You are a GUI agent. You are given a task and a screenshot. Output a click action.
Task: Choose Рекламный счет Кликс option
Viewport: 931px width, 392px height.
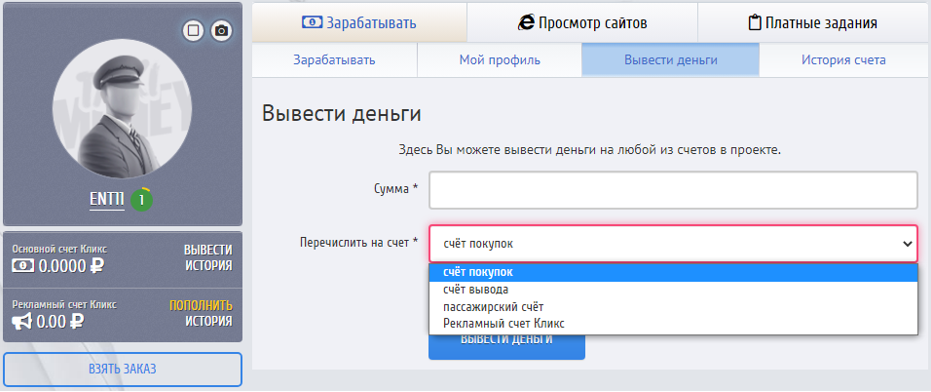coord(673,324)
